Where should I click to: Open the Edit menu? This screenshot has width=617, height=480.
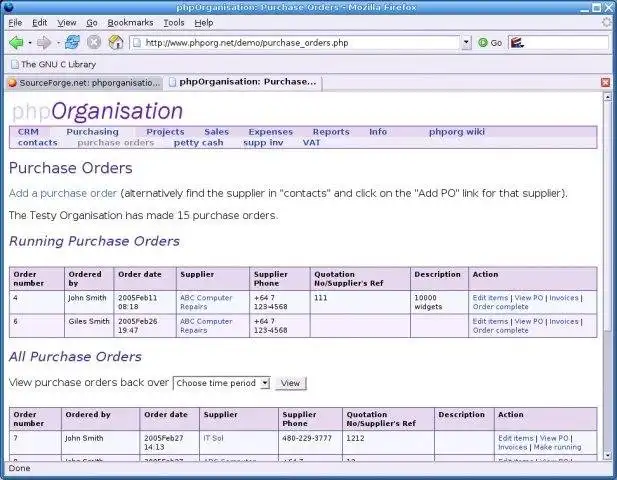(x=40, y=23)
